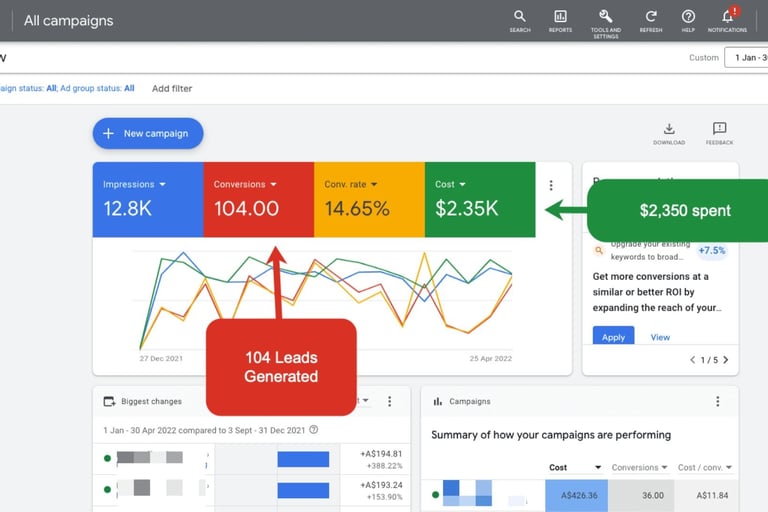Click the New campaign button
The width and height of the screenshot is (768, 512).
148,133
